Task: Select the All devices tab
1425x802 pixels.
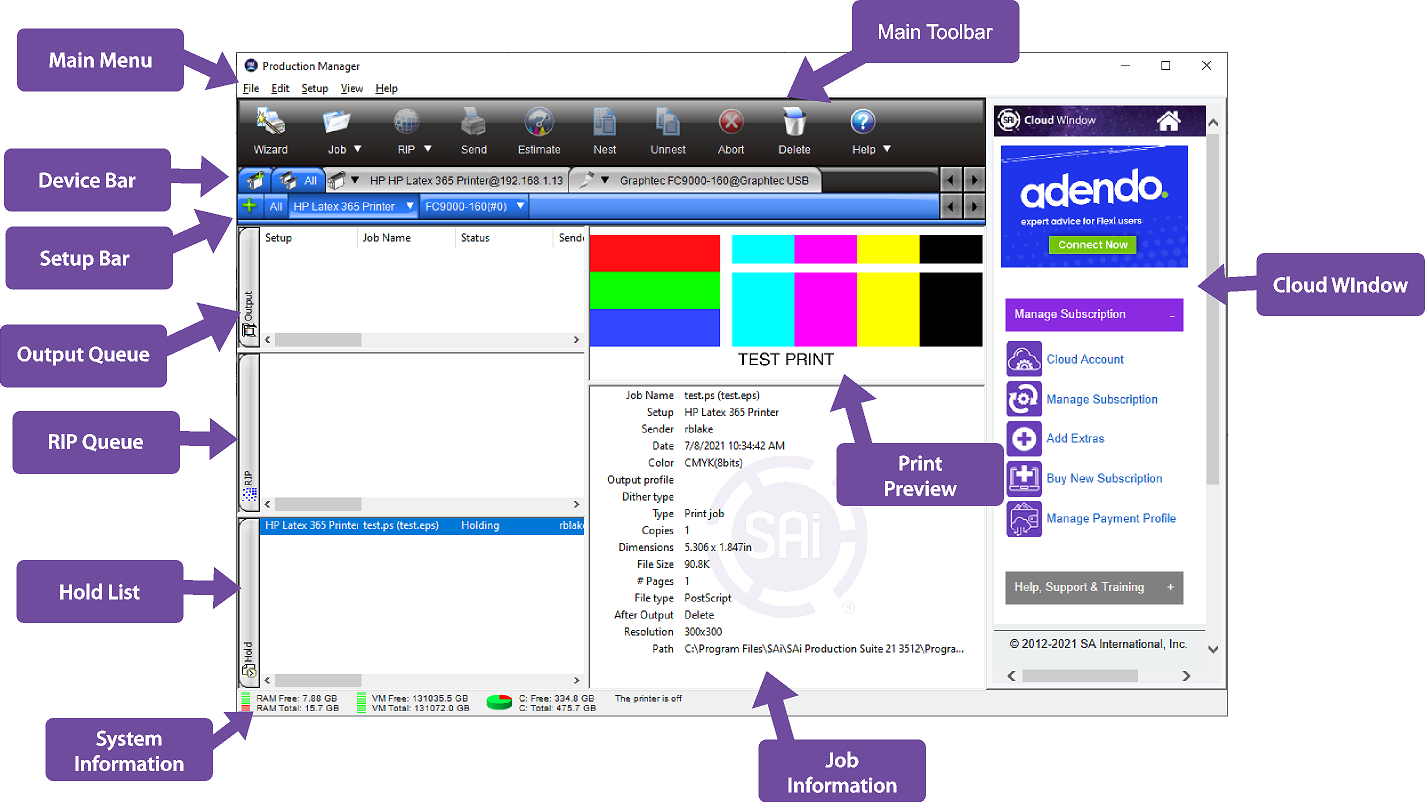Action: (299, 181)
